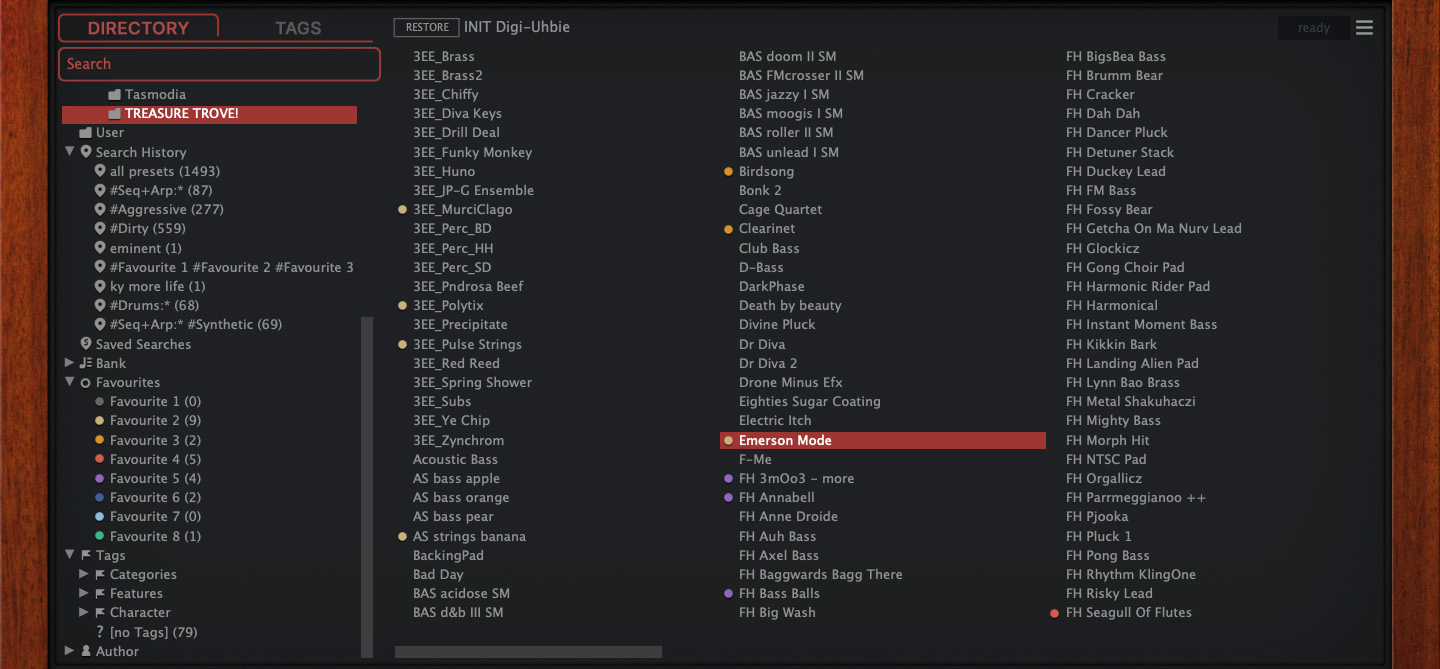The height and width of the screenshot is (669, 1440).
Task: Click the horizontal scrollbar under preset list
Action: pos(528,652)
